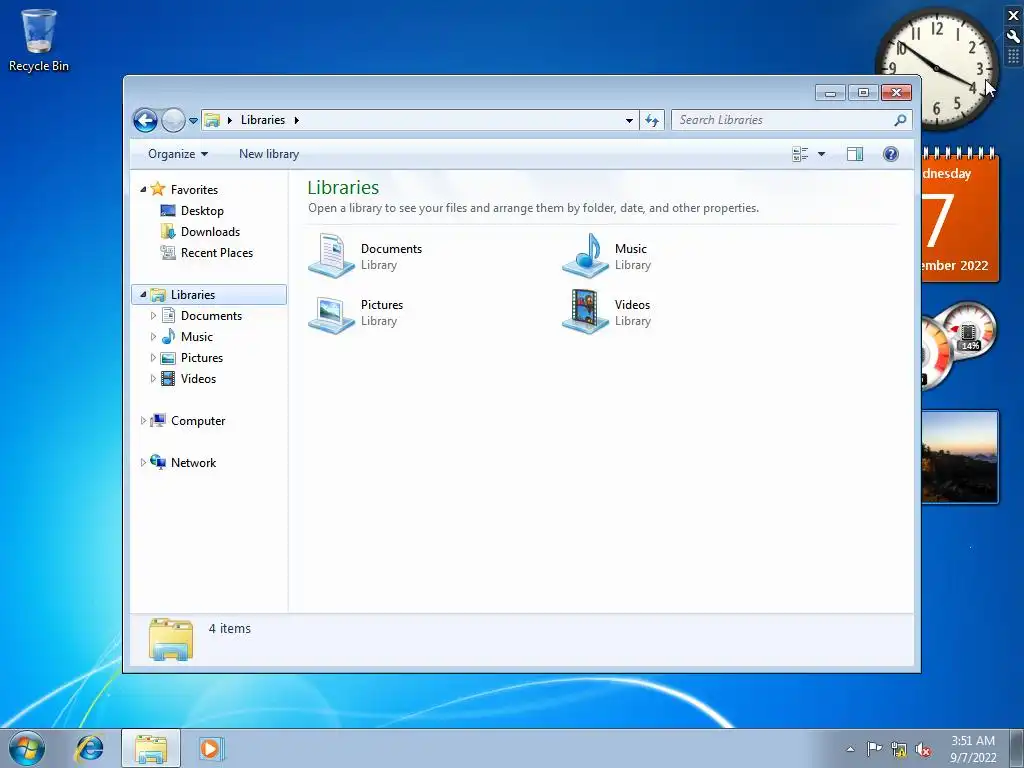1024x768 pixels.
Task: Expand the Computer node
Action: coord(143,421)
